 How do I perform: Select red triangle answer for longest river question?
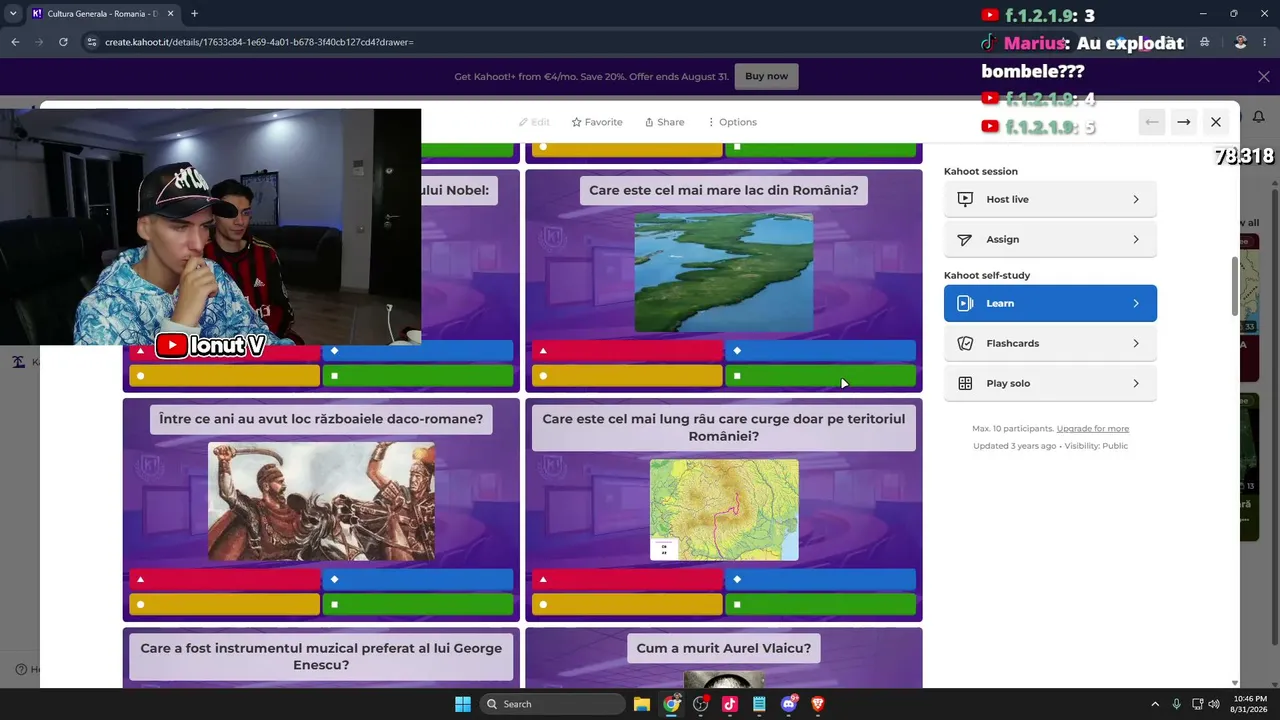[x=626, y=579]
